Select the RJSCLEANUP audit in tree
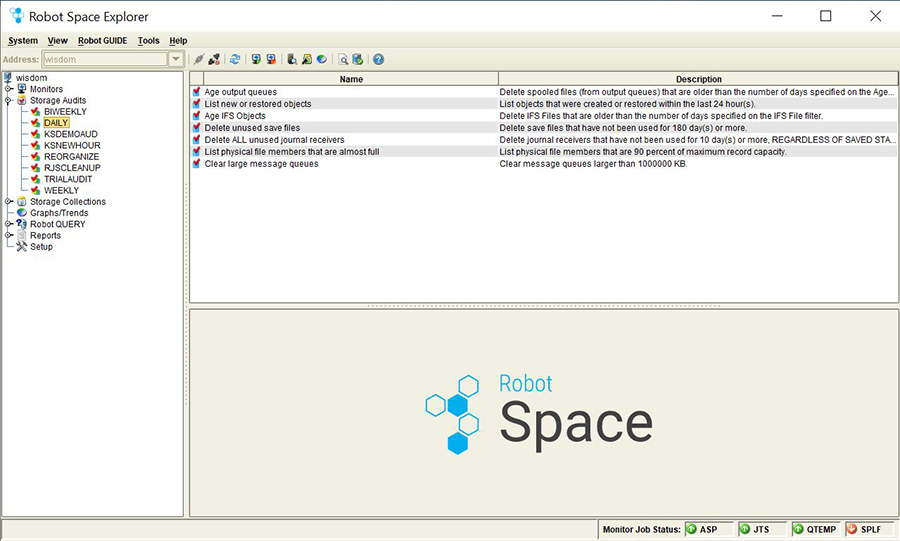This screenshot has width=900, height=541. (72, 168)
